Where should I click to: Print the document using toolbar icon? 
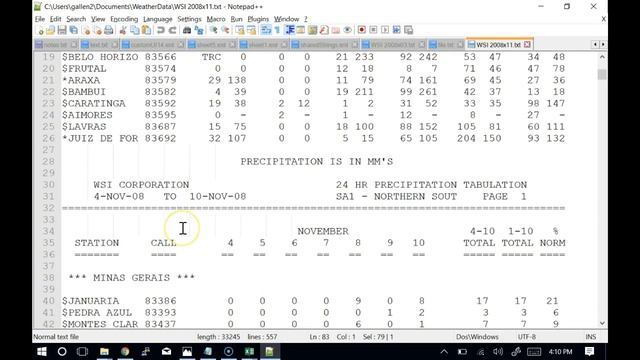109,30
